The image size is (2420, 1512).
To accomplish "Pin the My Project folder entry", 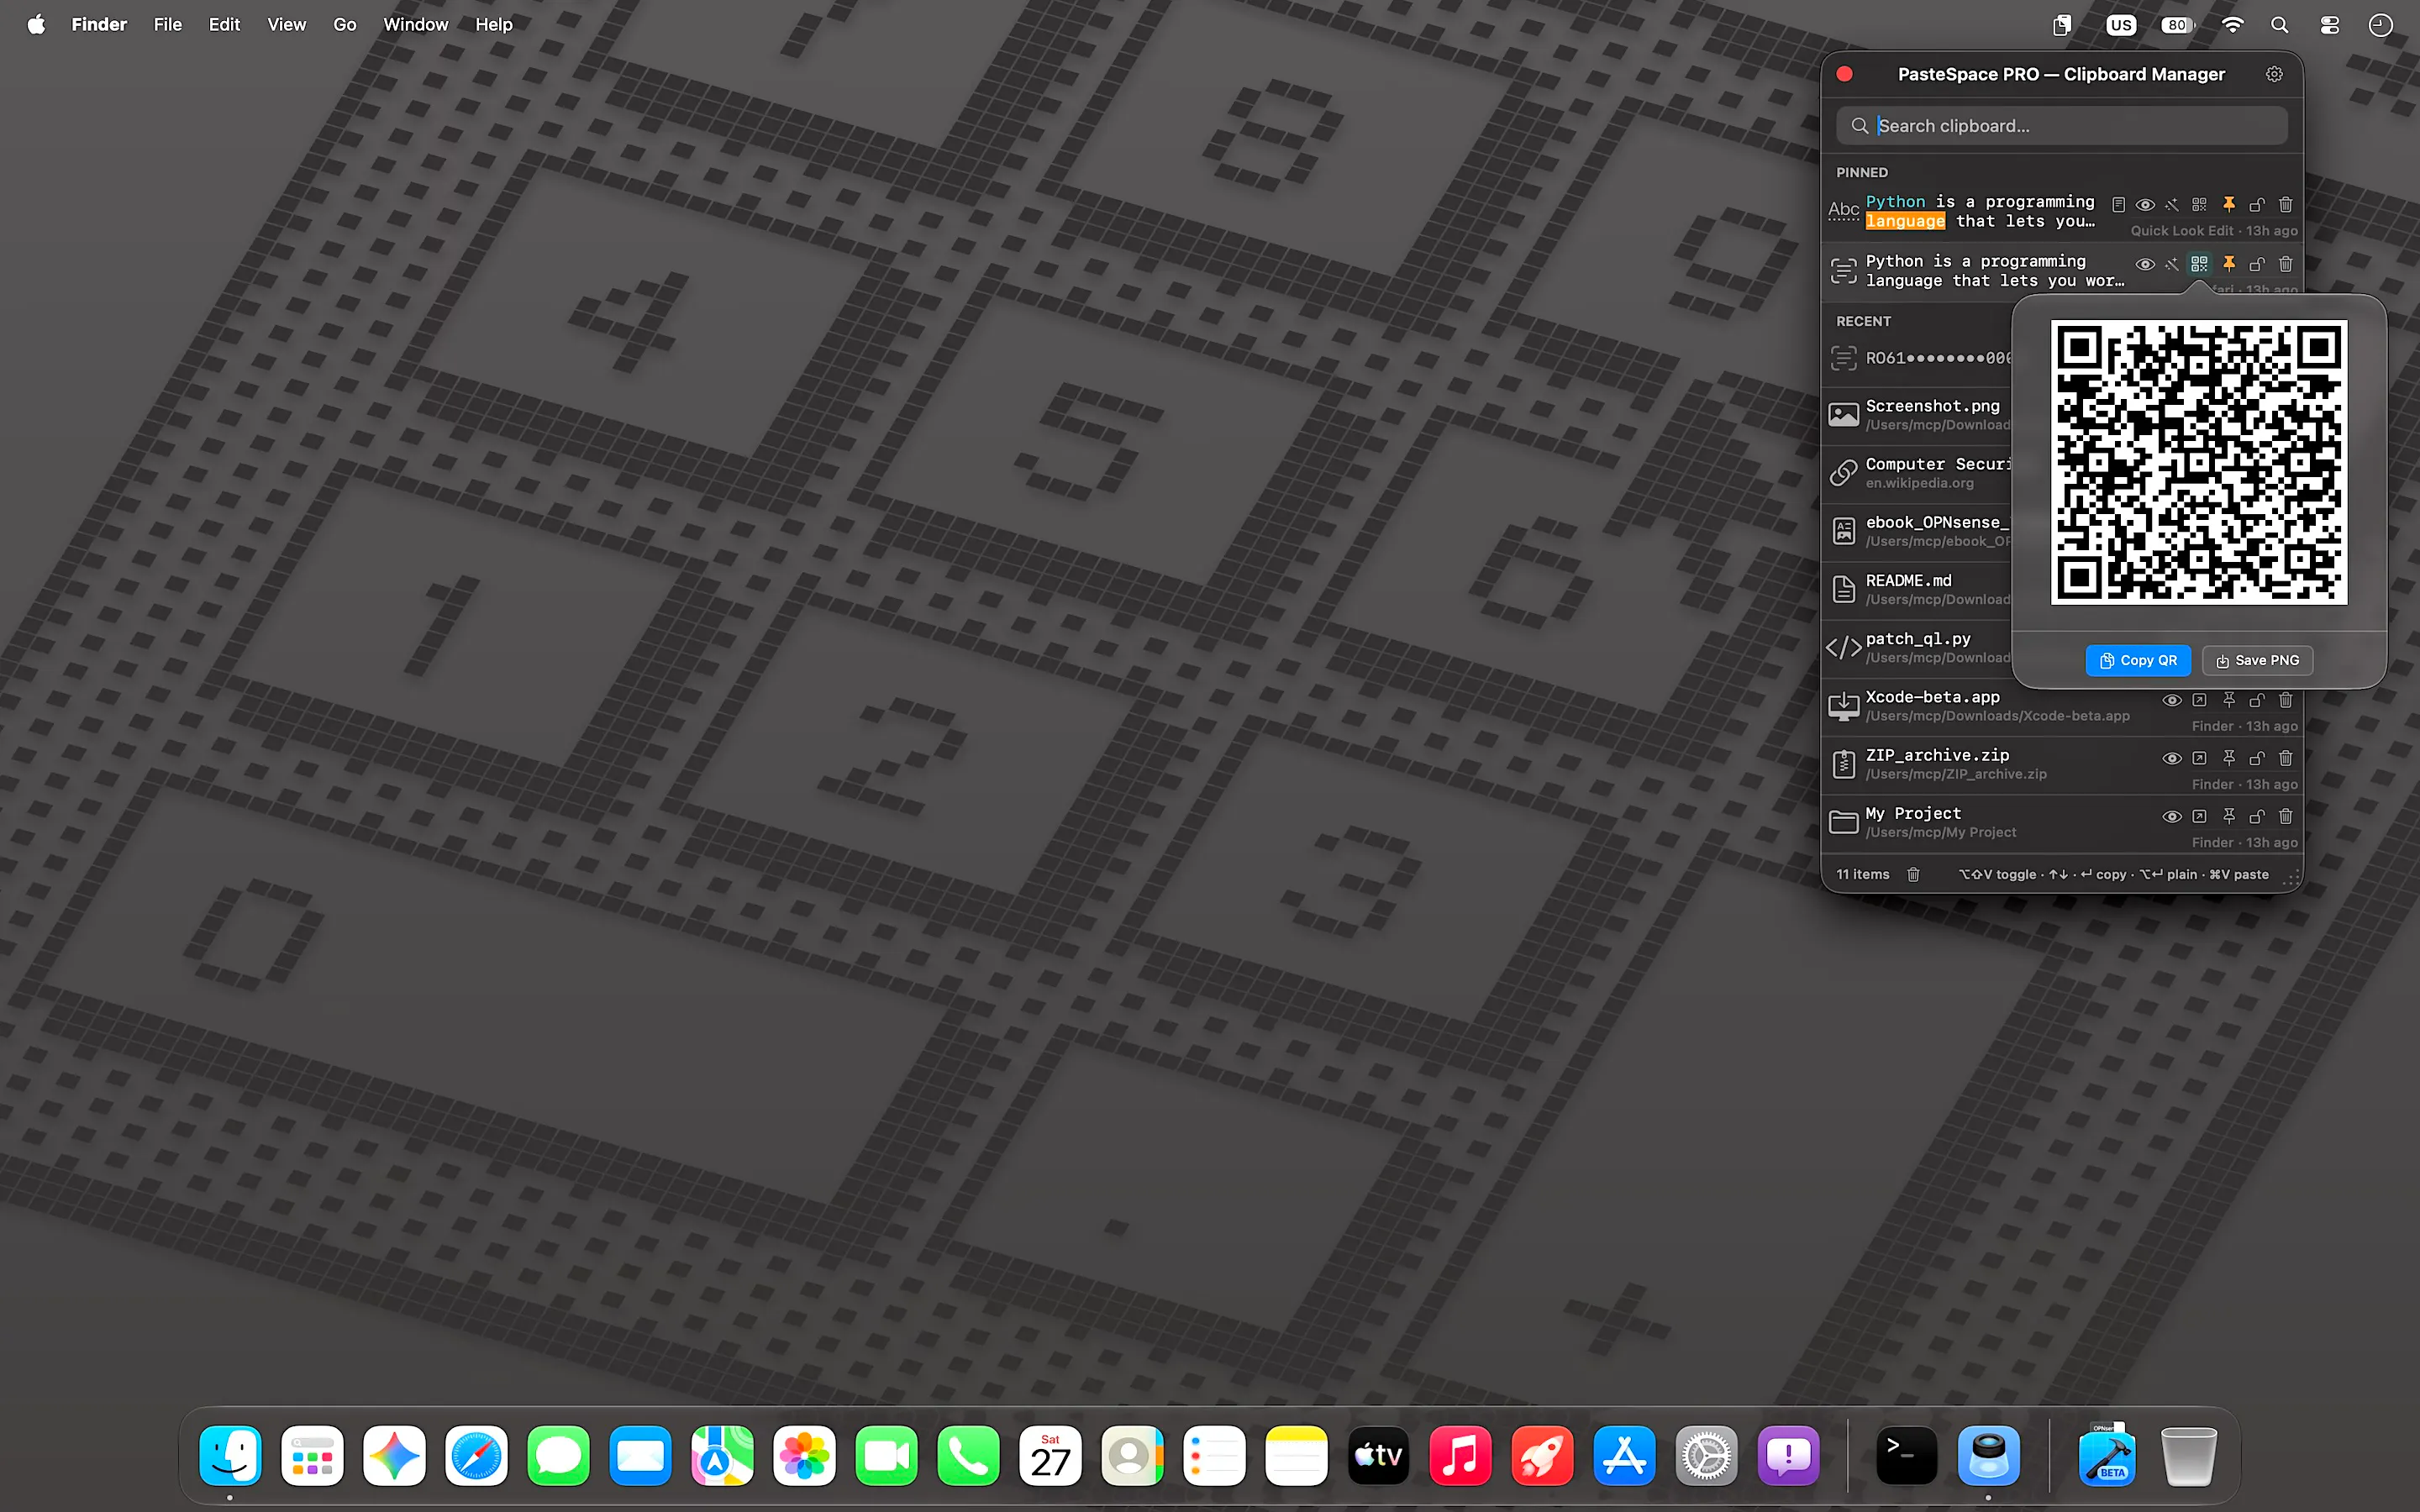I will 2229,816.
